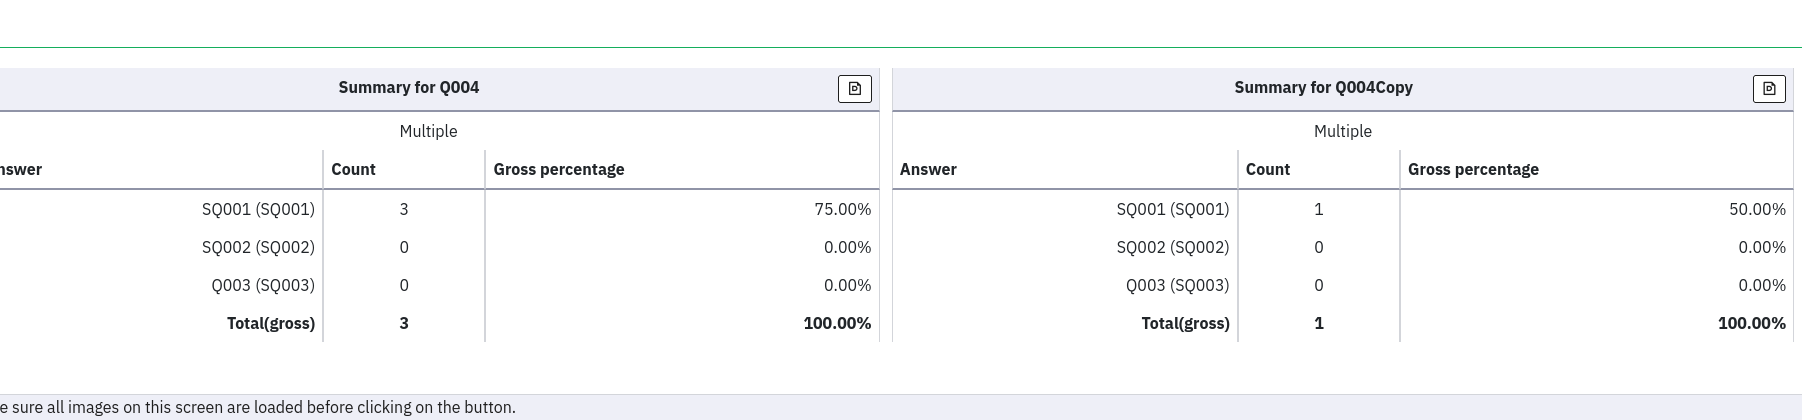Click the SQ001 (SQ001) answer in Q004Copy table
The height and width of the screenshot is (420, 1802).
coord(1172,210)
